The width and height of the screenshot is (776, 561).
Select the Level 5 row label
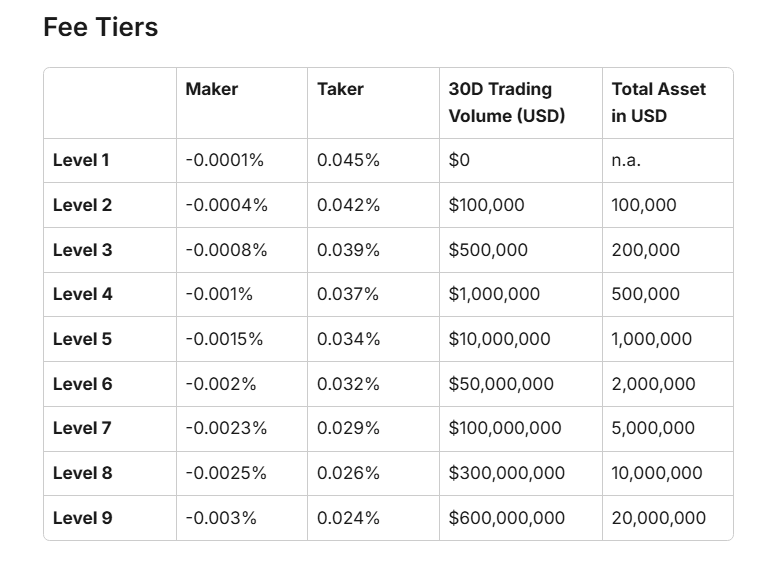coord(82,339)
